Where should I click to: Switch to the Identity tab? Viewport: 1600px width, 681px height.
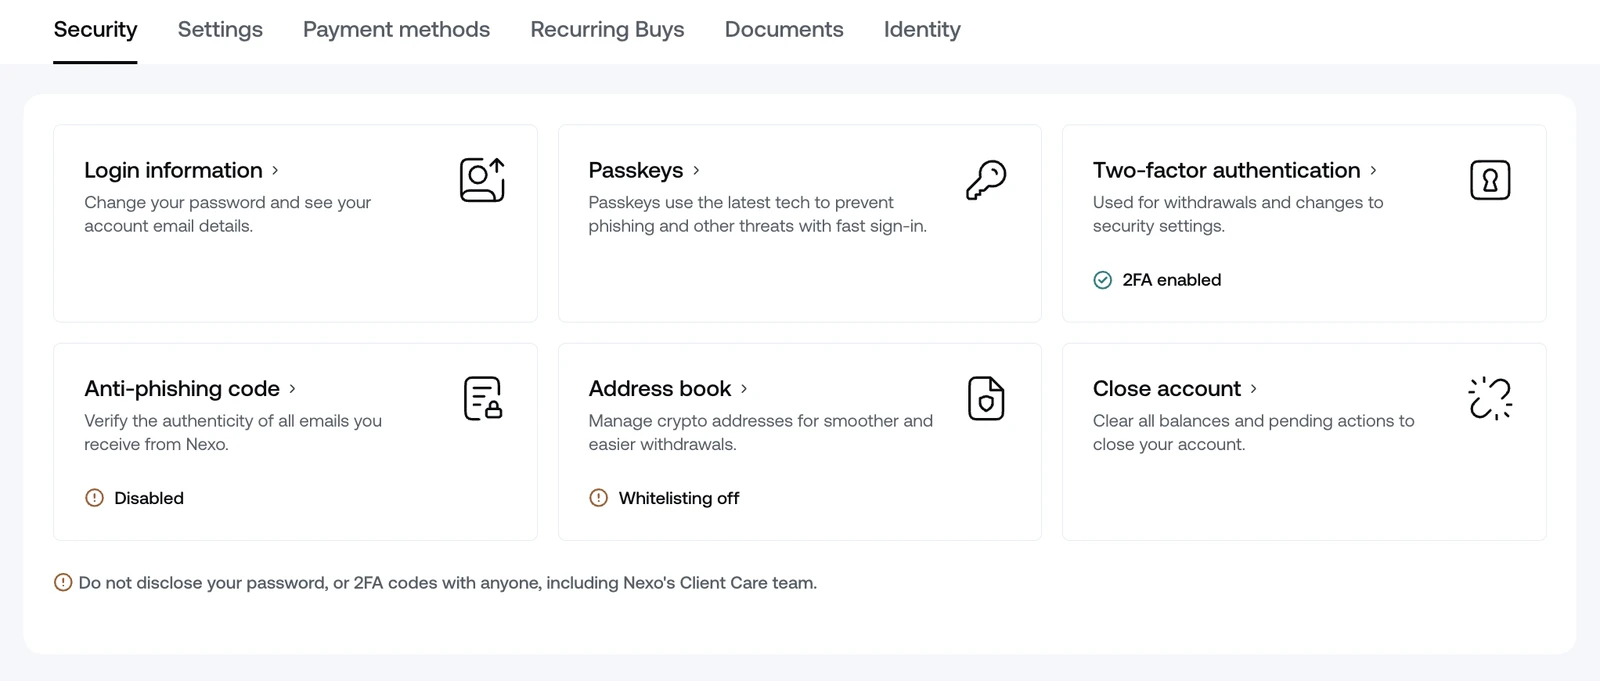(922, 30)
